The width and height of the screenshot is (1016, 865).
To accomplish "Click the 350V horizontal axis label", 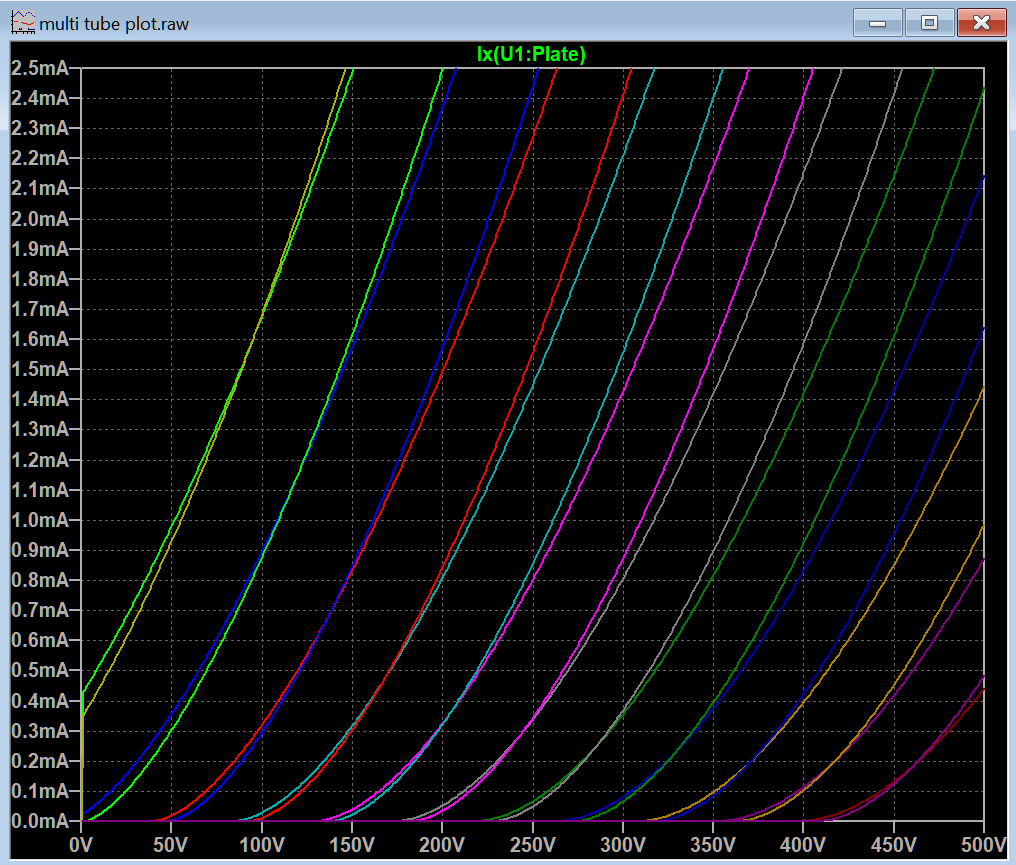I will [x=713, y=845].
